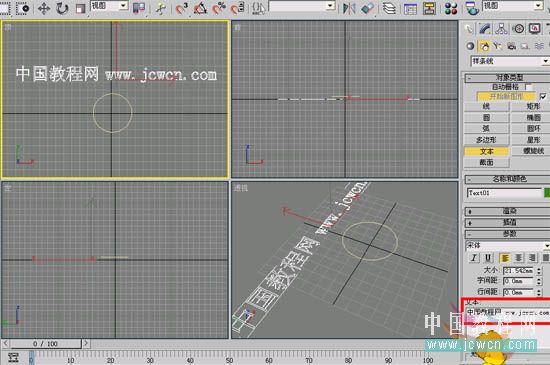Click the Render Scene teapot icon
The width and height of the screenshot is (550, 365).
pyautogui.click(x=472, y=8)
